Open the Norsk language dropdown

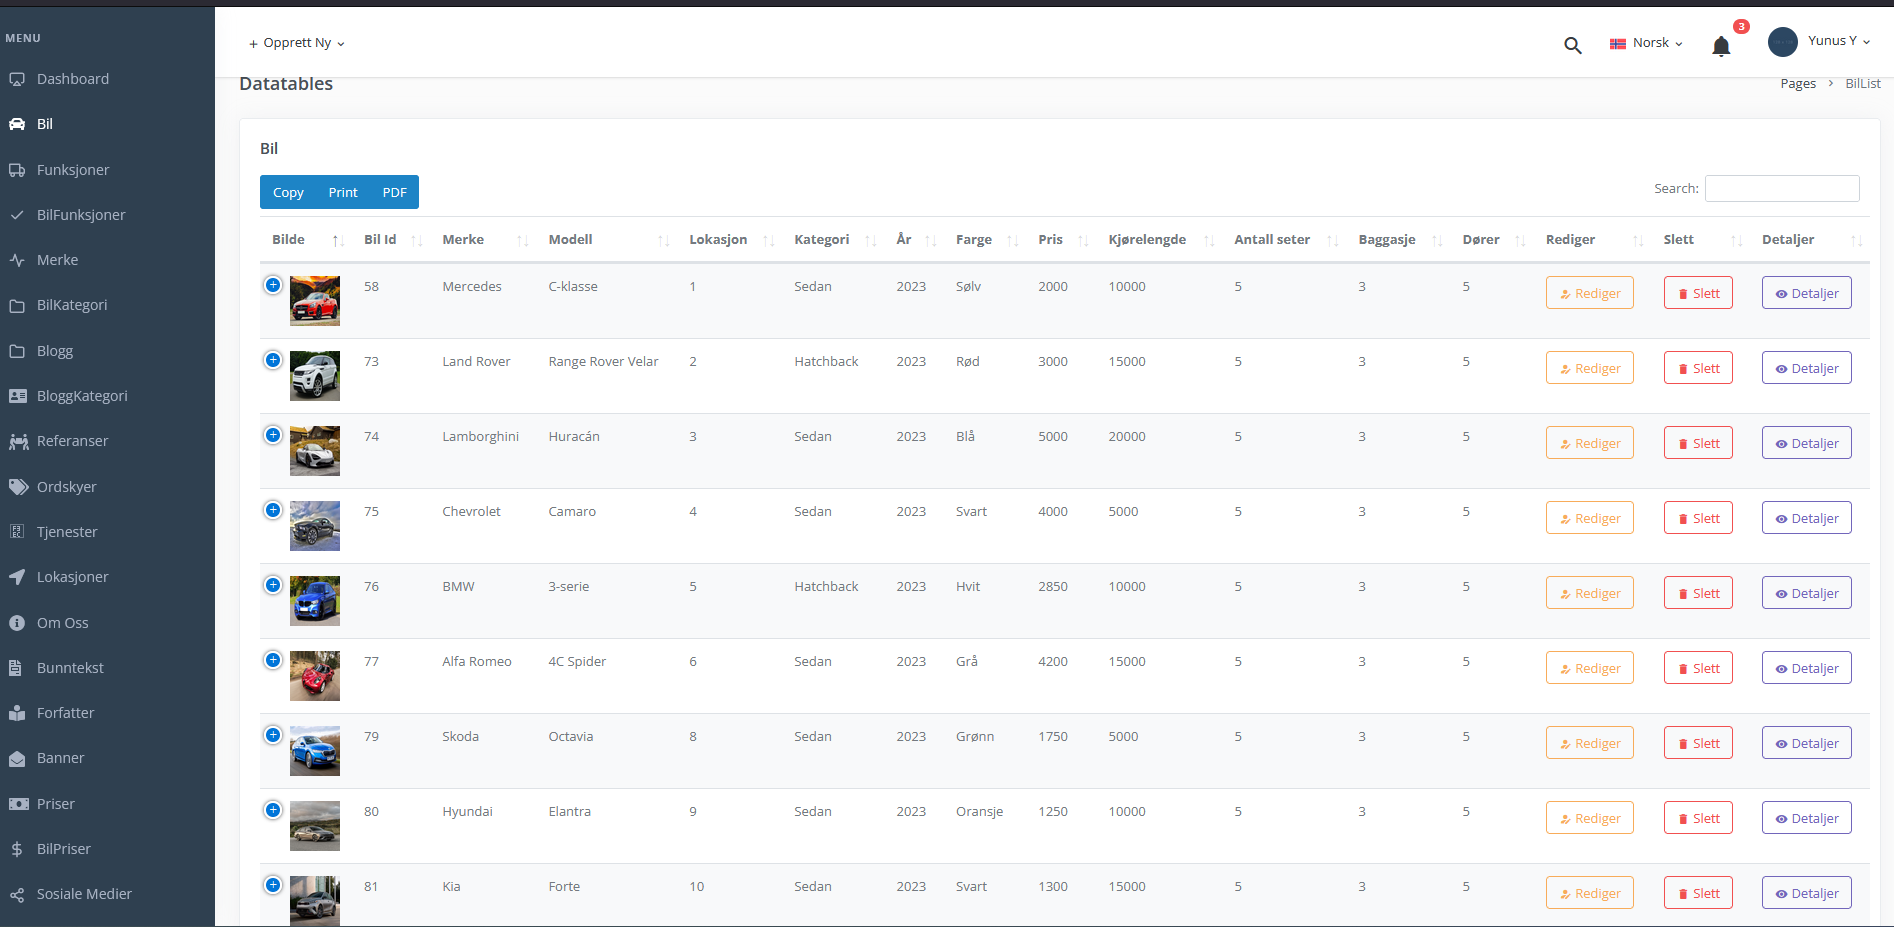1647,43
